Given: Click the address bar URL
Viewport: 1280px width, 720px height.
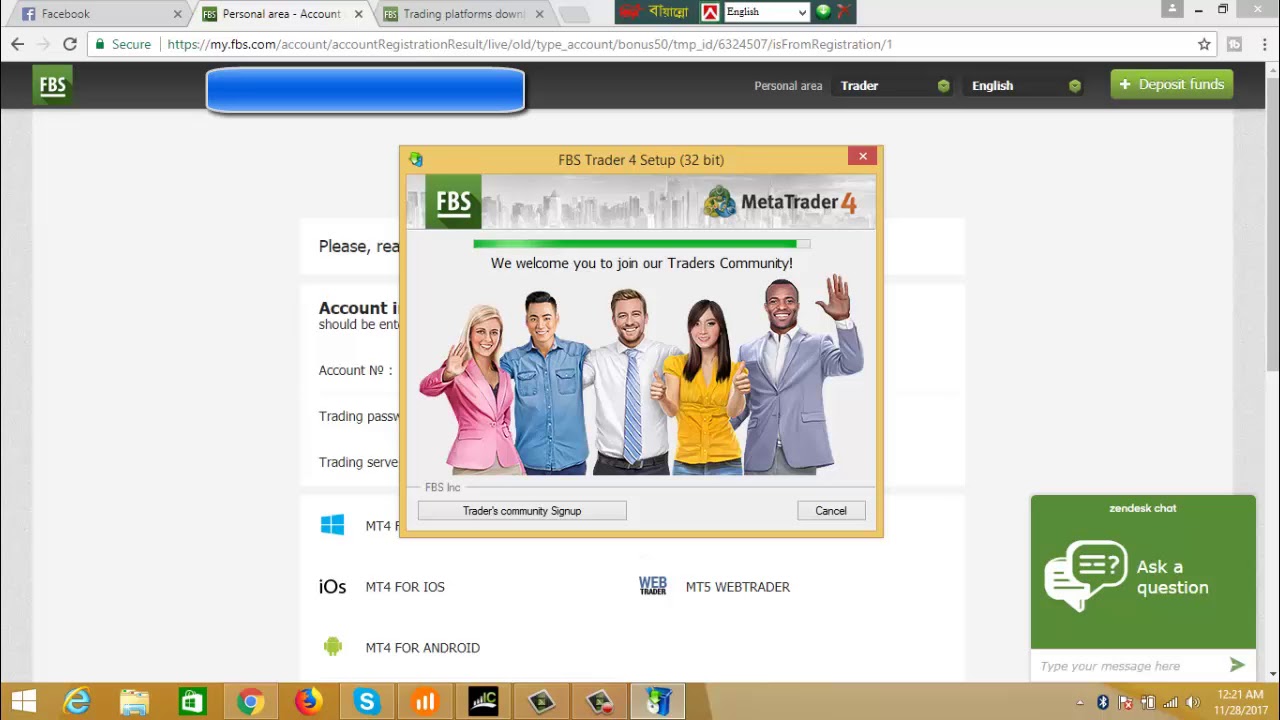Looking at the screenshot, I should 529,44.
